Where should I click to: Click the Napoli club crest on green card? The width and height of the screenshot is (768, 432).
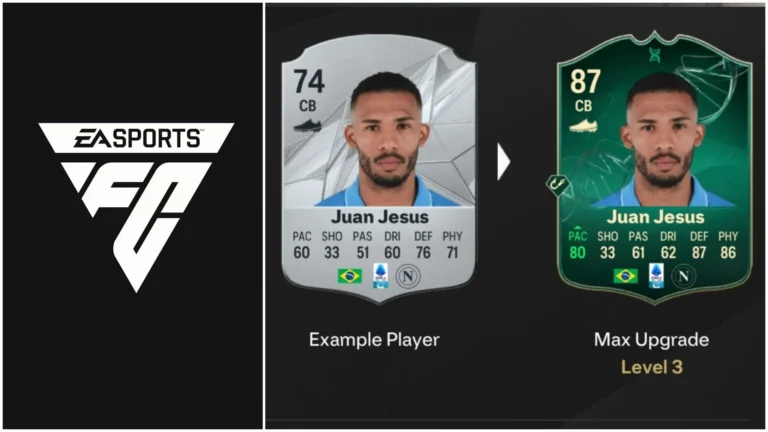pos(684,276)
